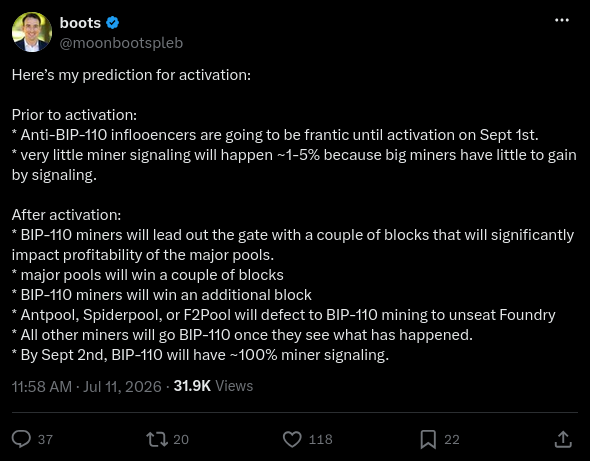Open the boots profile picture
This screenshot has width=590, height=461.
[x=32, y=32]
